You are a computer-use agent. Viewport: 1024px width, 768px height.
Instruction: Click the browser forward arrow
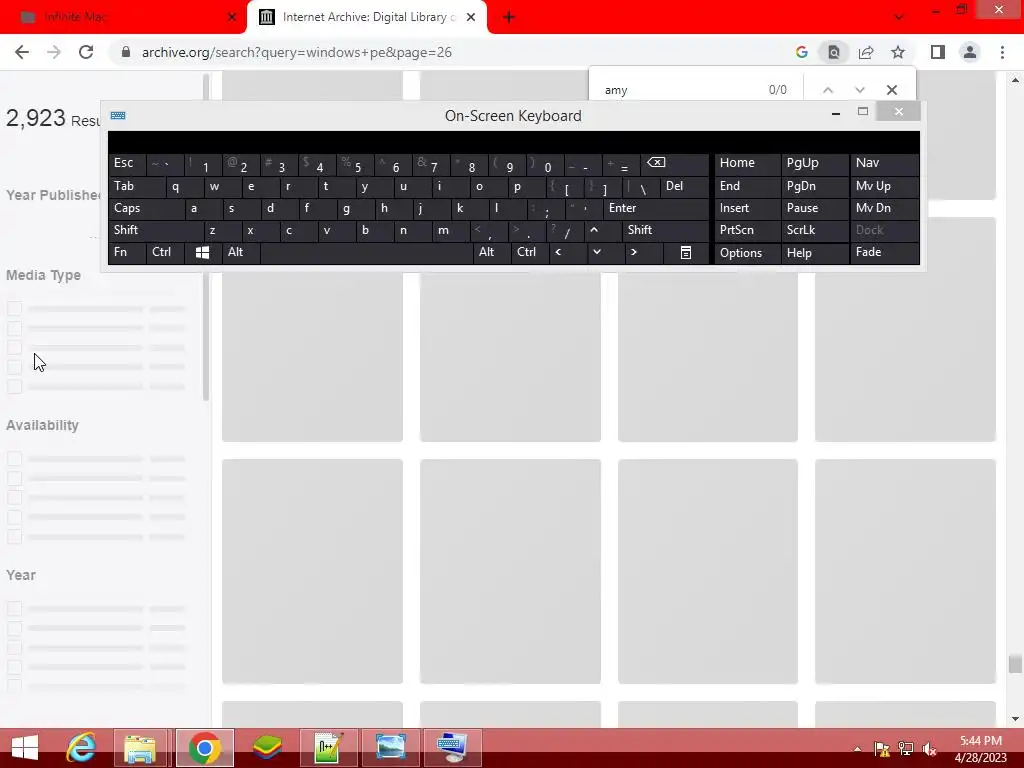click(54, 52)
